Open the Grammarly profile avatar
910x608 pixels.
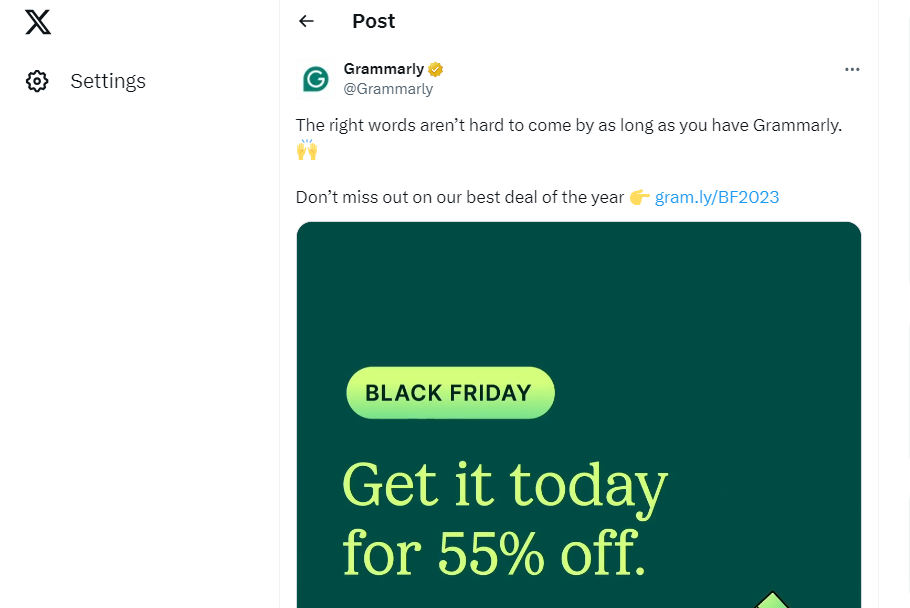(x=316, y=79)
